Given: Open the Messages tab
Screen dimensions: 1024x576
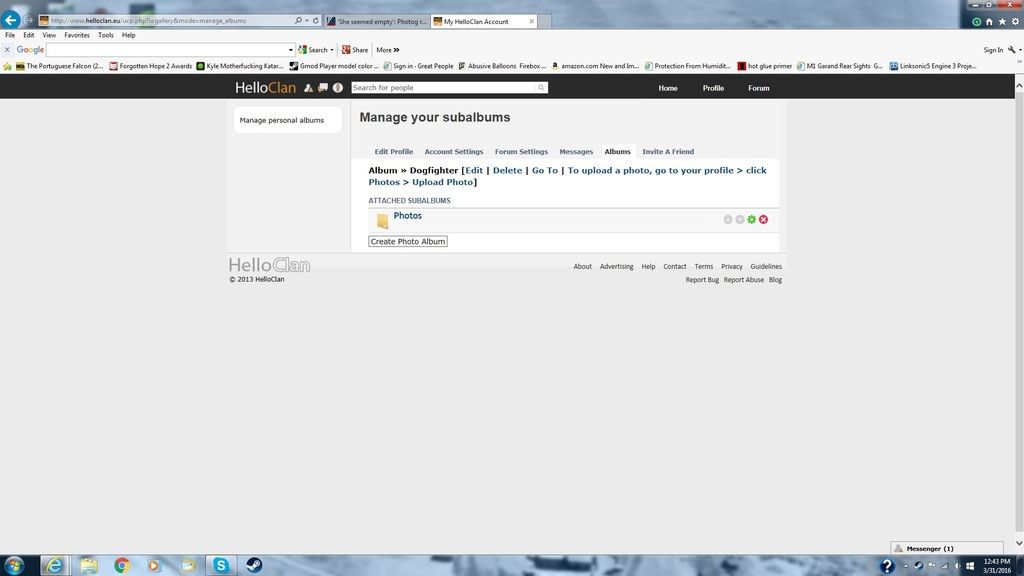Looking at the screenshot, I should pyautogui.click(x=576, y=152).
